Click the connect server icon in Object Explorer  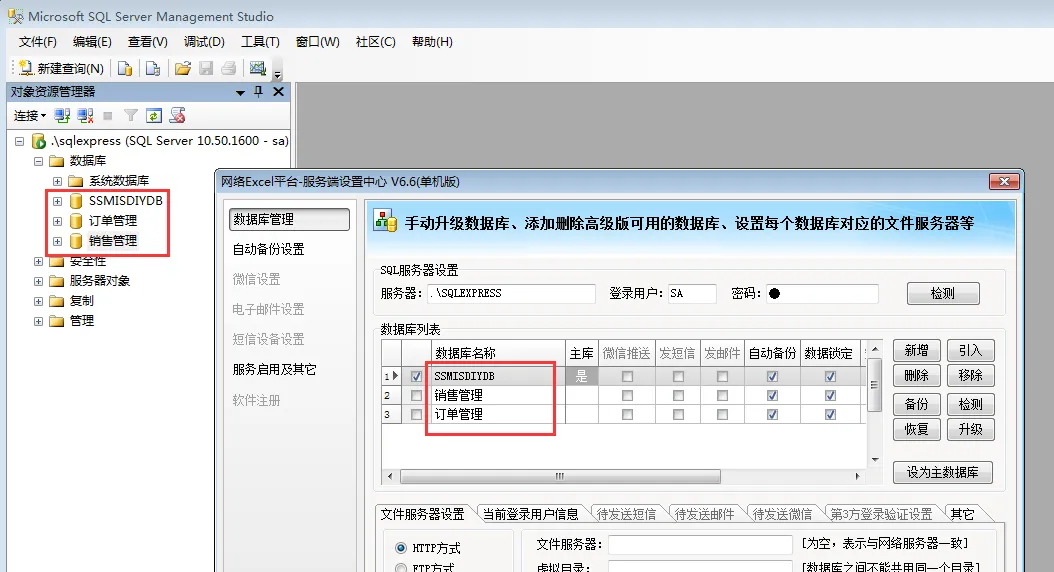pos(63,116)
